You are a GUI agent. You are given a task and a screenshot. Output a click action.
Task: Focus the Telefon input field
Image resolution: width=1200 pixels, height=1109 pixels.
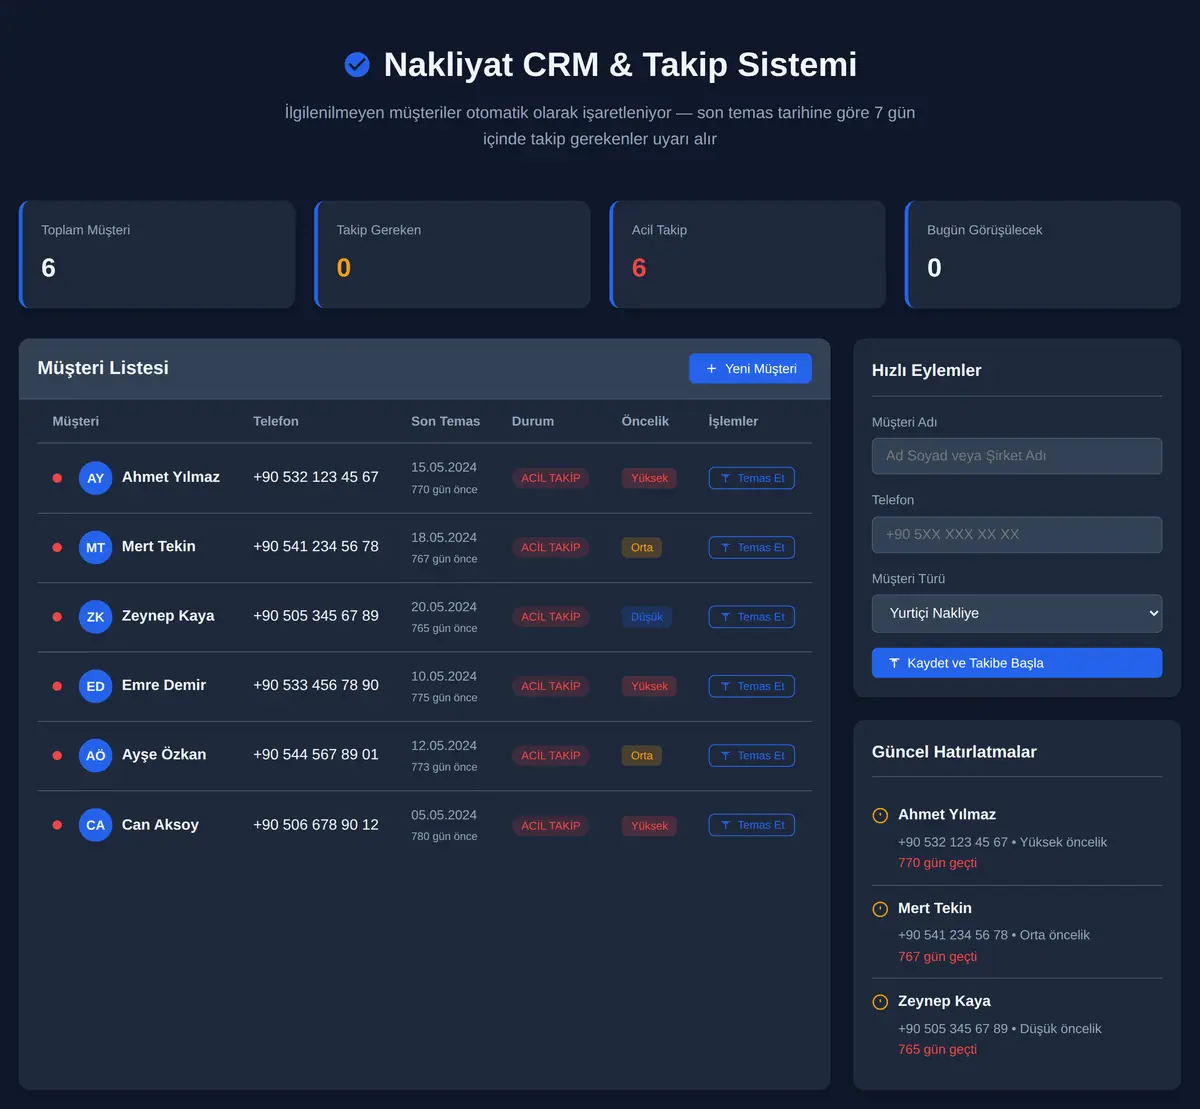pos(1017,534)
